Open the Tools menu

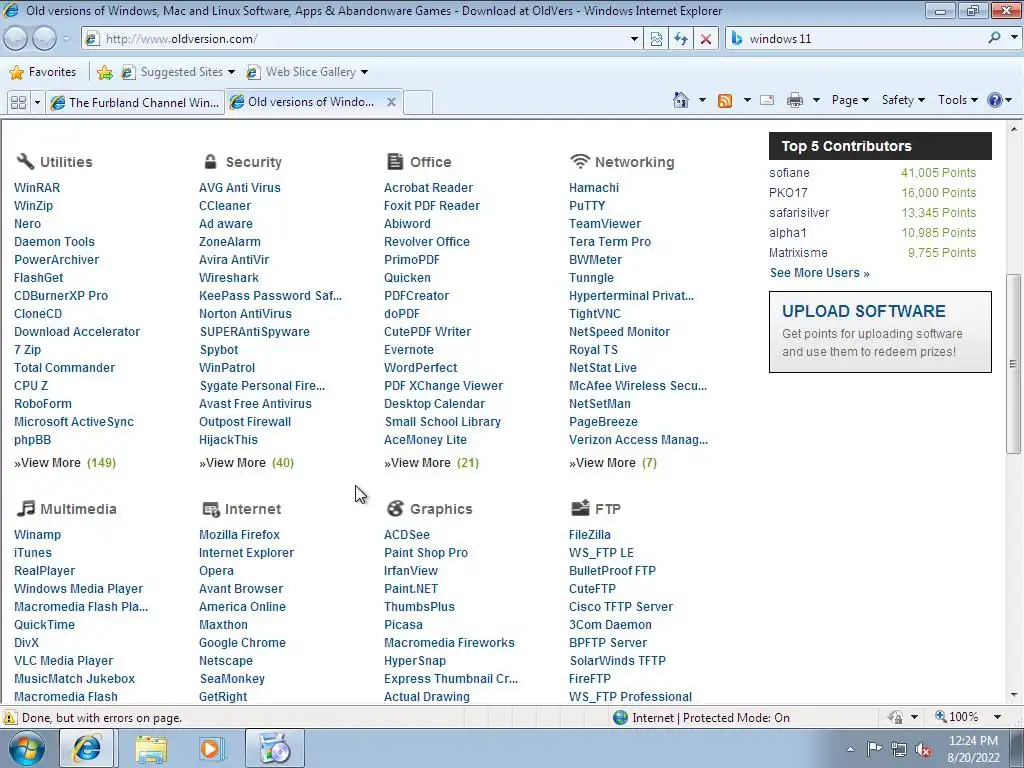957,100
